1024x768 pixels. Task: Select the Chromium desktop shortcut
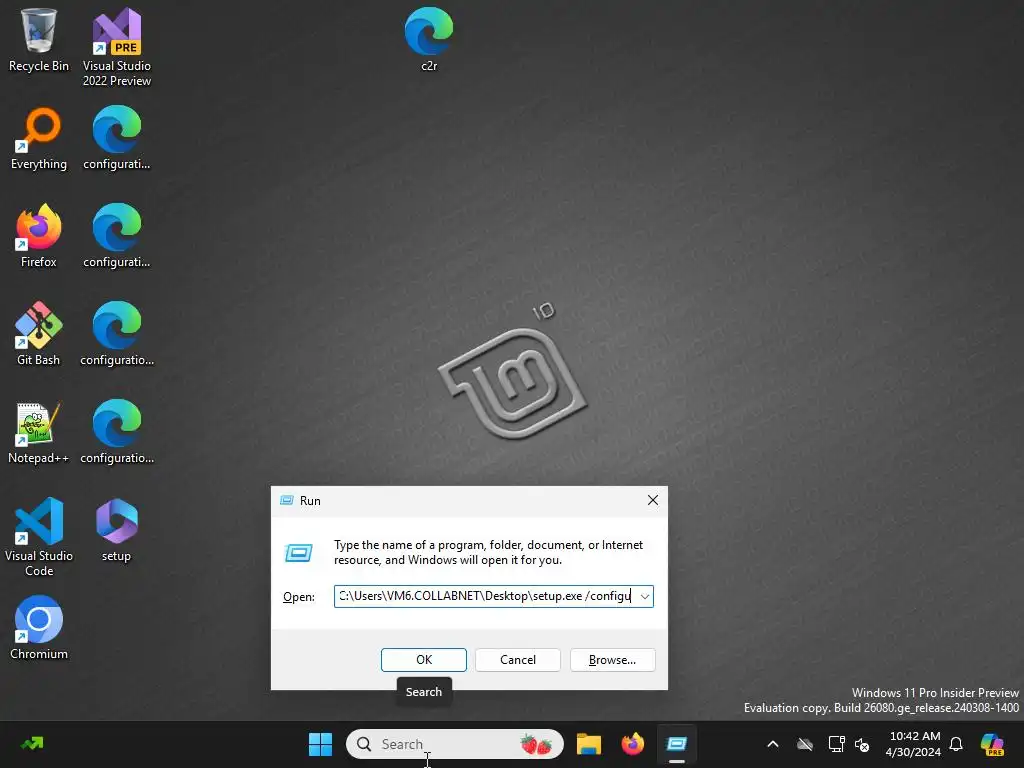39,628
